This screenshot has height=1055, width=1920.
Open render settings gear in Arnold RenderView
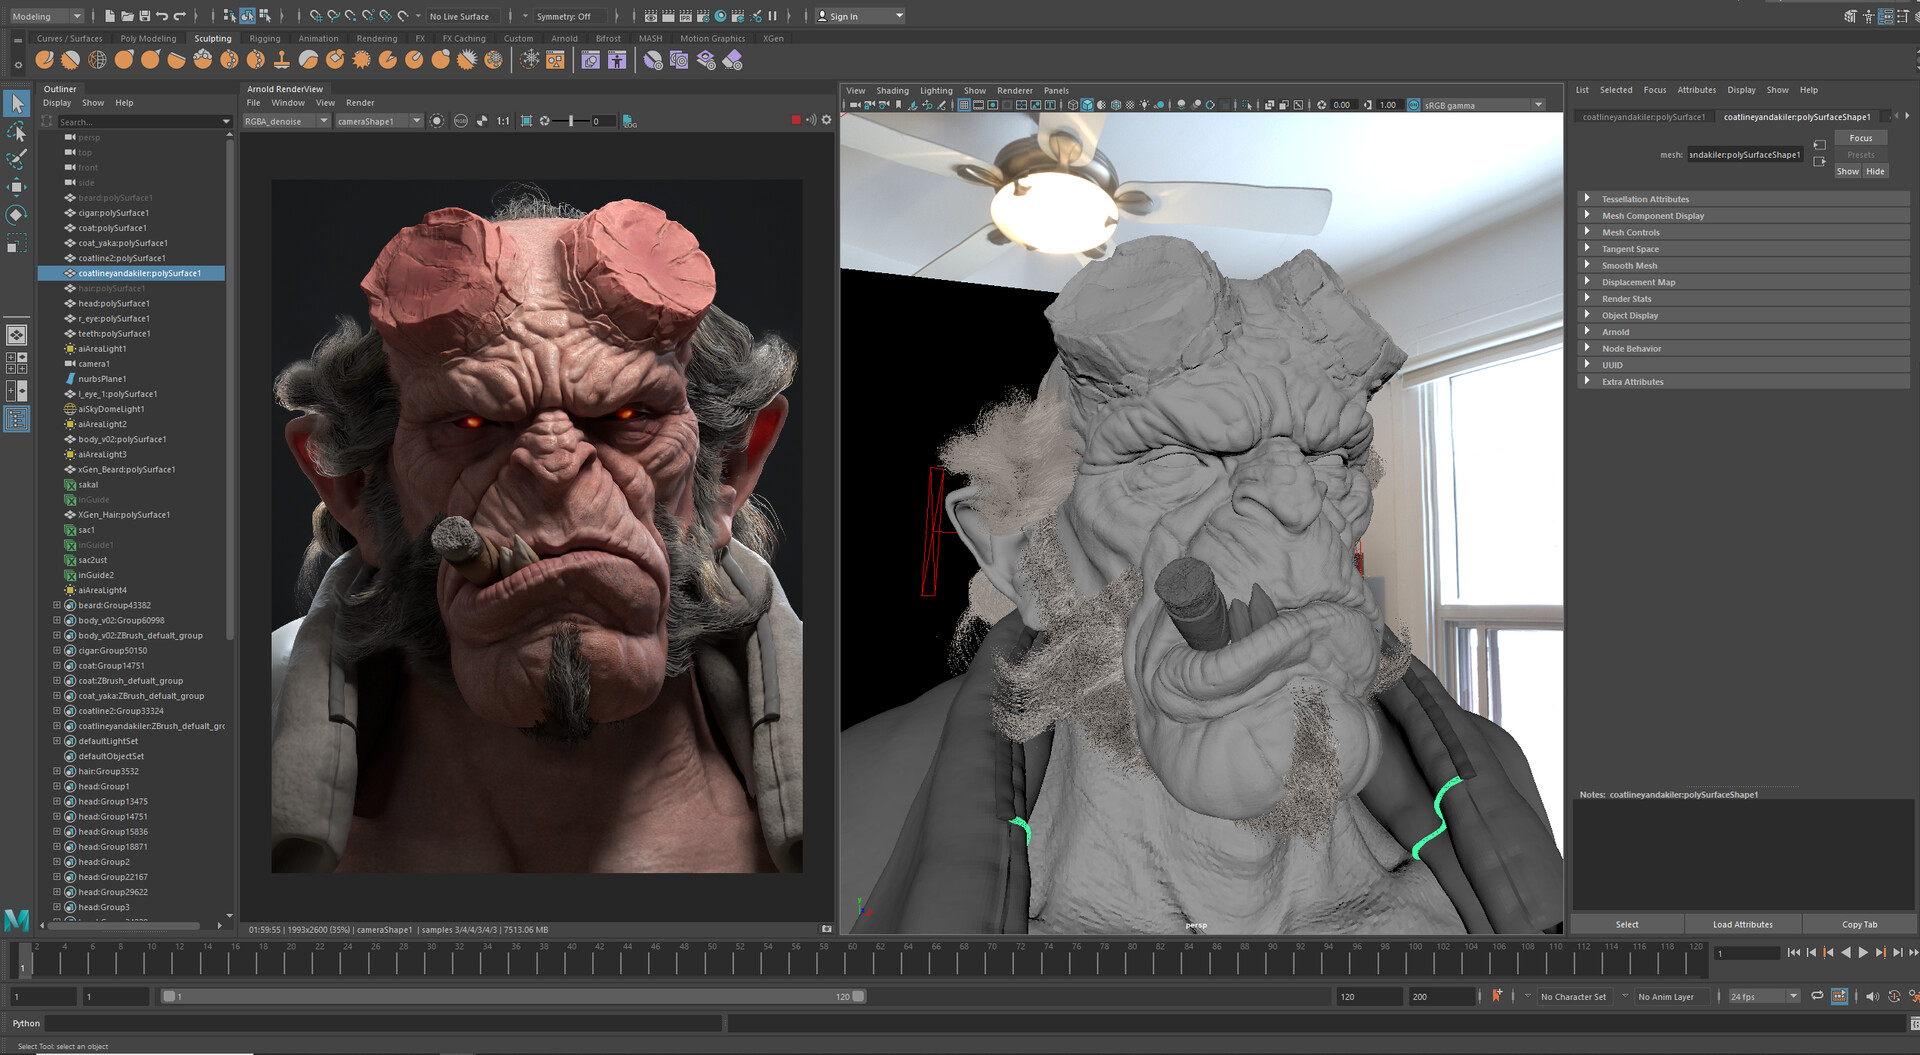click(x=826, y=120)
